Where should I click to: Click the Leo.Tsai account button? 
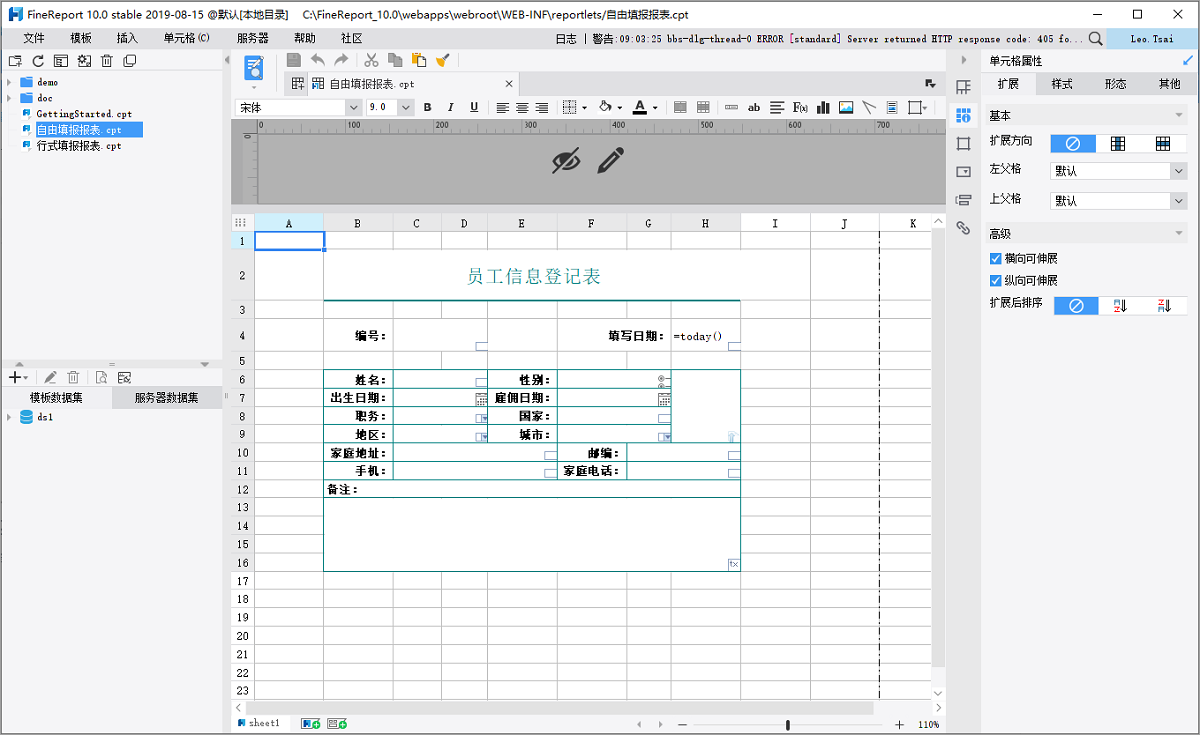[x=1153, y=39]
